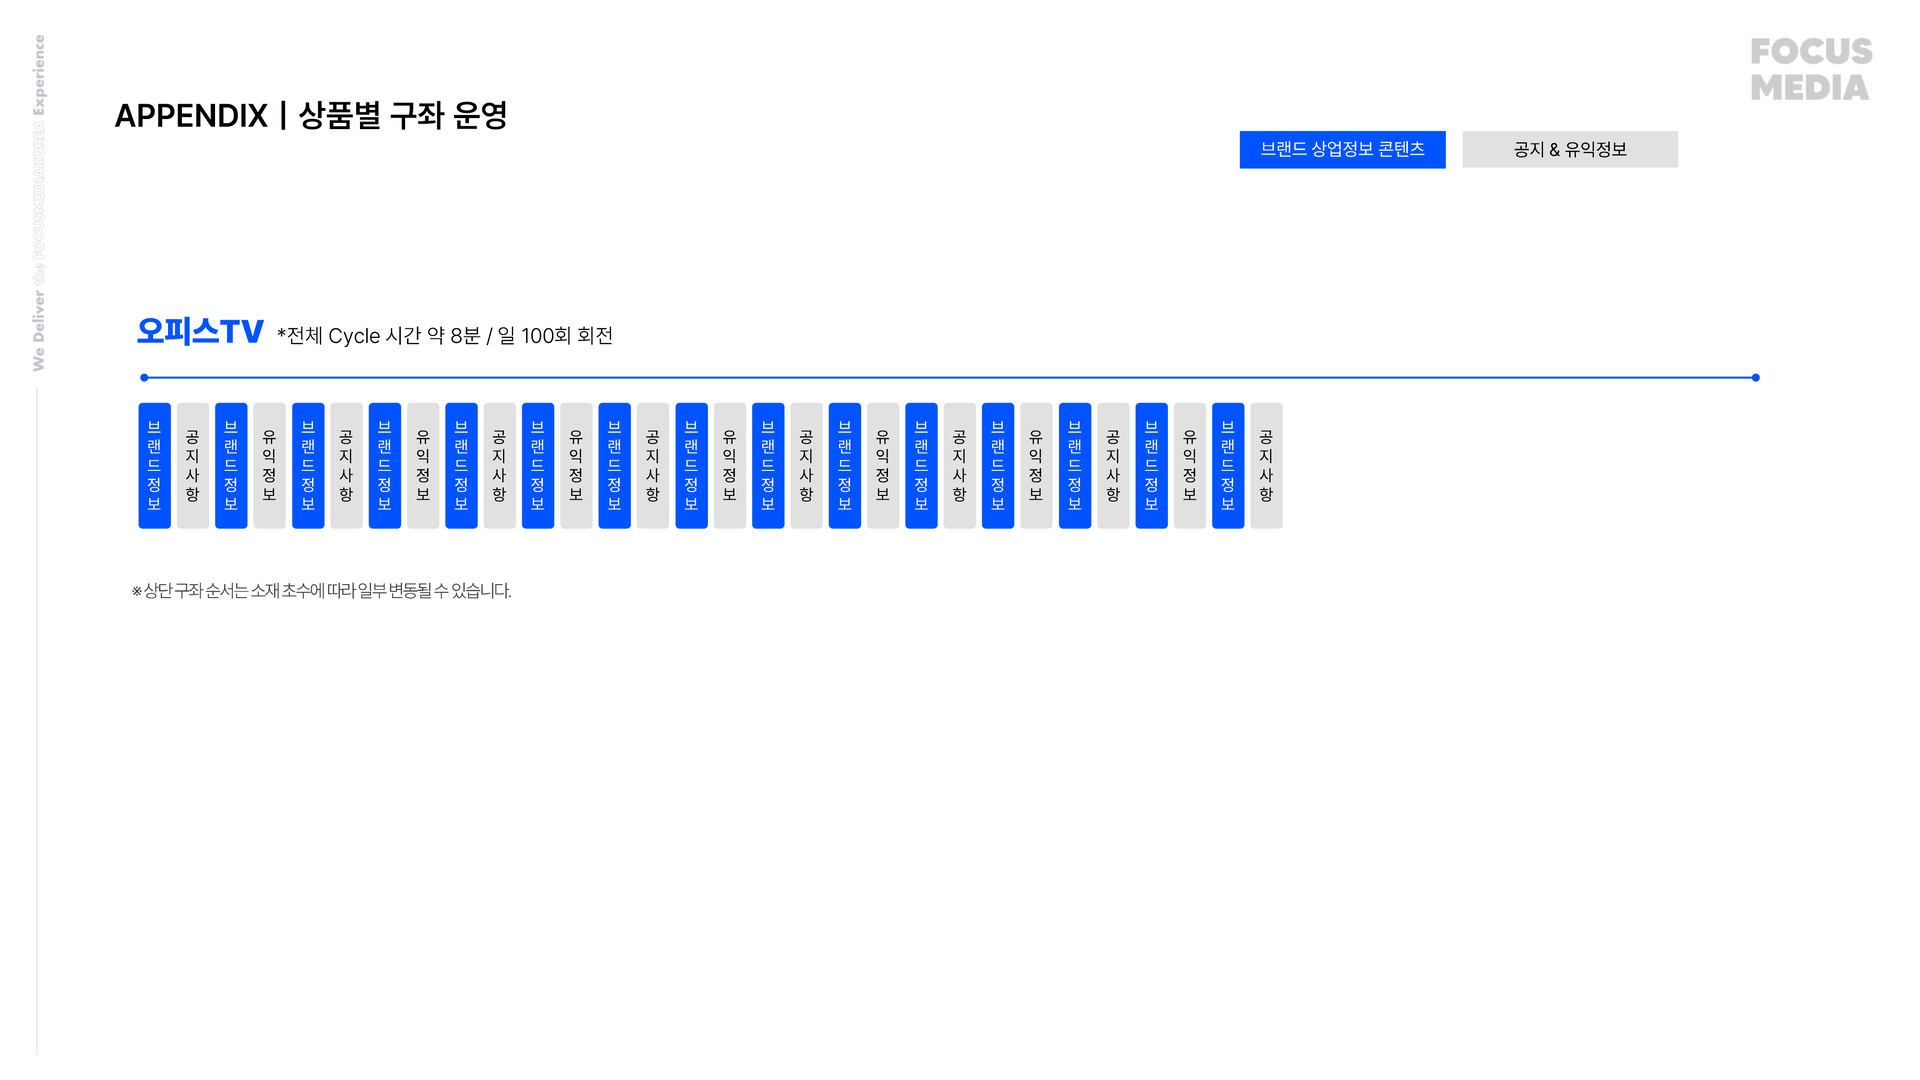Select the first gray 공지사항 block

click(193, 466)
